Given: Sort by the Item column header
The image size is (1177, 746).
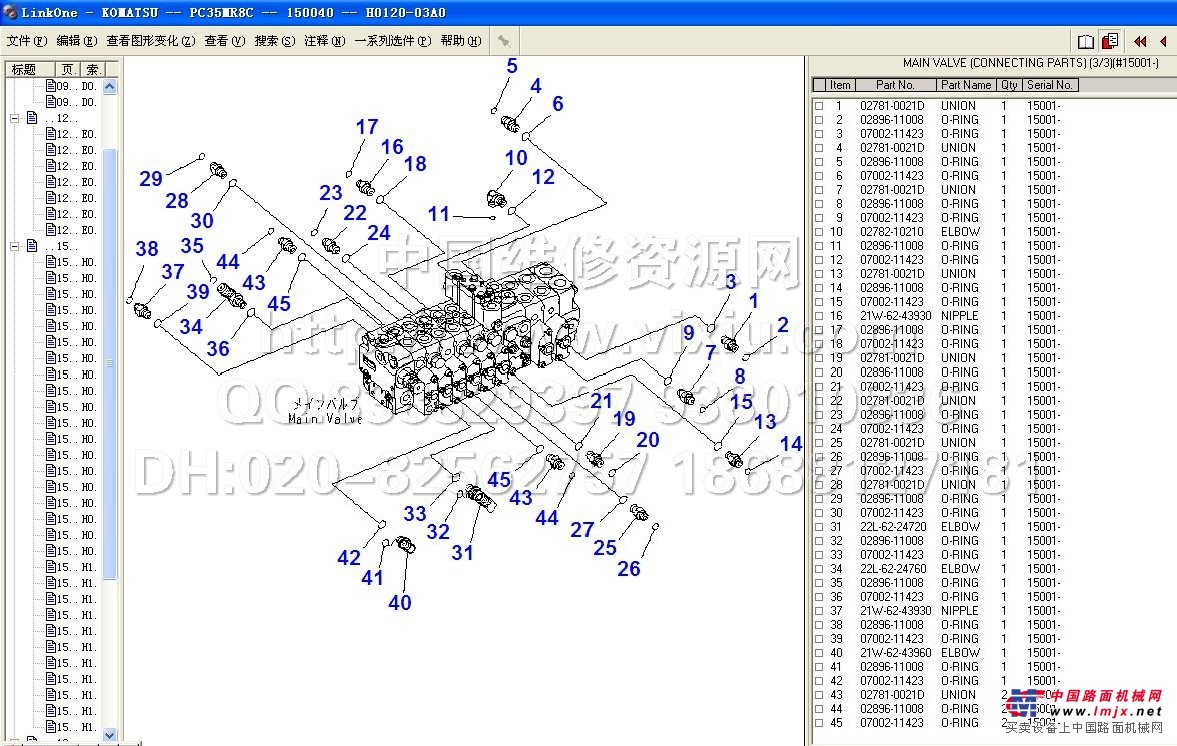Looking at the screenshot, I should [x=840, y=85].
